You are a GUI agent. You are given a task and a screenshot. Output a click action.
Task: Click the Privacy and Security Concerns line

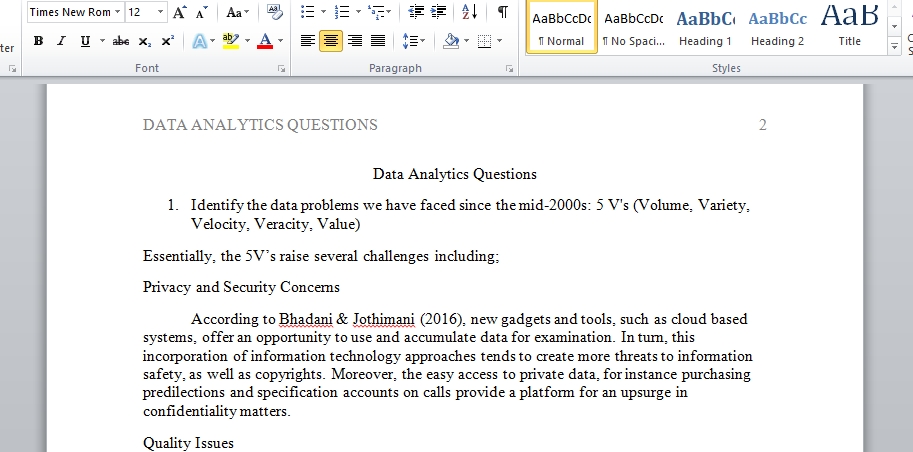(241, 287)
